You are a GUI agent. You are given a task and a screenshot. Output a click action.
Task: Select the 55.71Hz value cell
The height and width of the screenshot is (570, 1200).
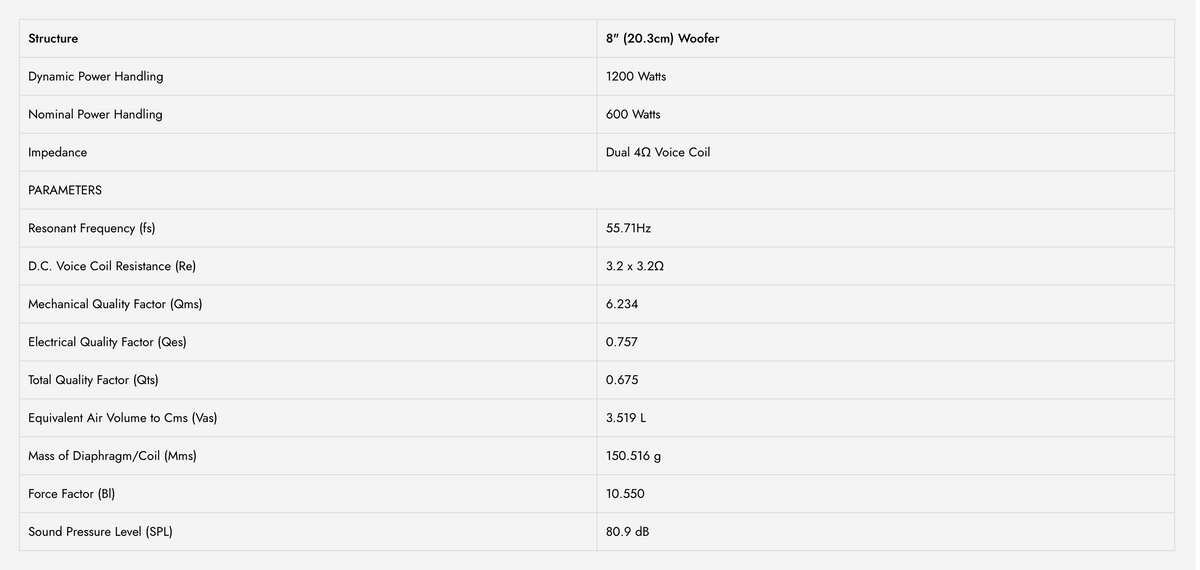point(886,228)
